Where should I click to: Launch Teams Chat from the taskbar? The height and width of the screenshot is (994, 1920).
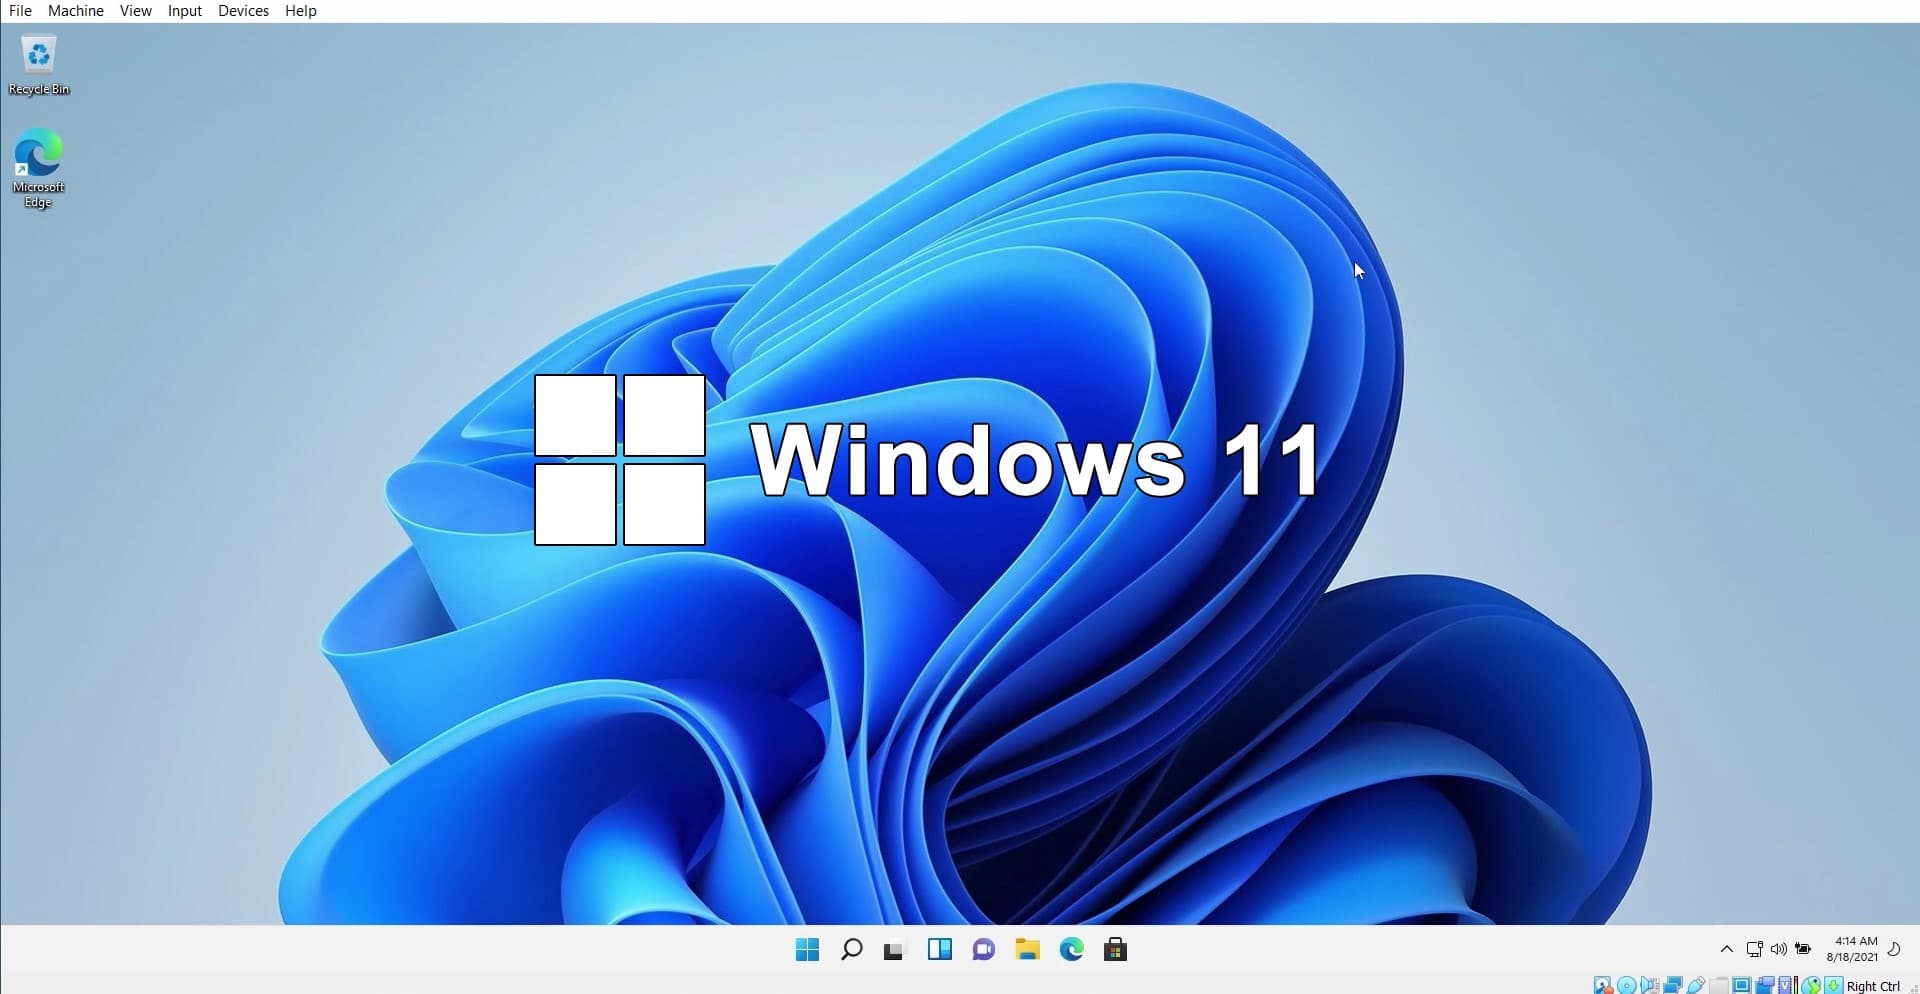pyautogui.click(x=983, y=950)
